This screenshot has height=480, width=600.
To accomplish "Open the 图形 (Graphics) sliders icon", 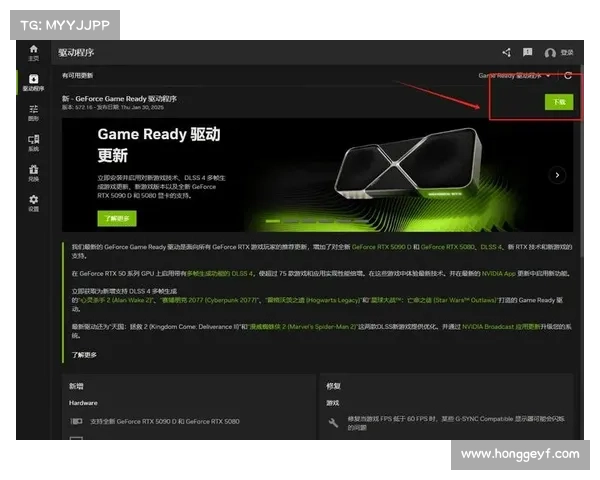I will (x=34, y=113).
